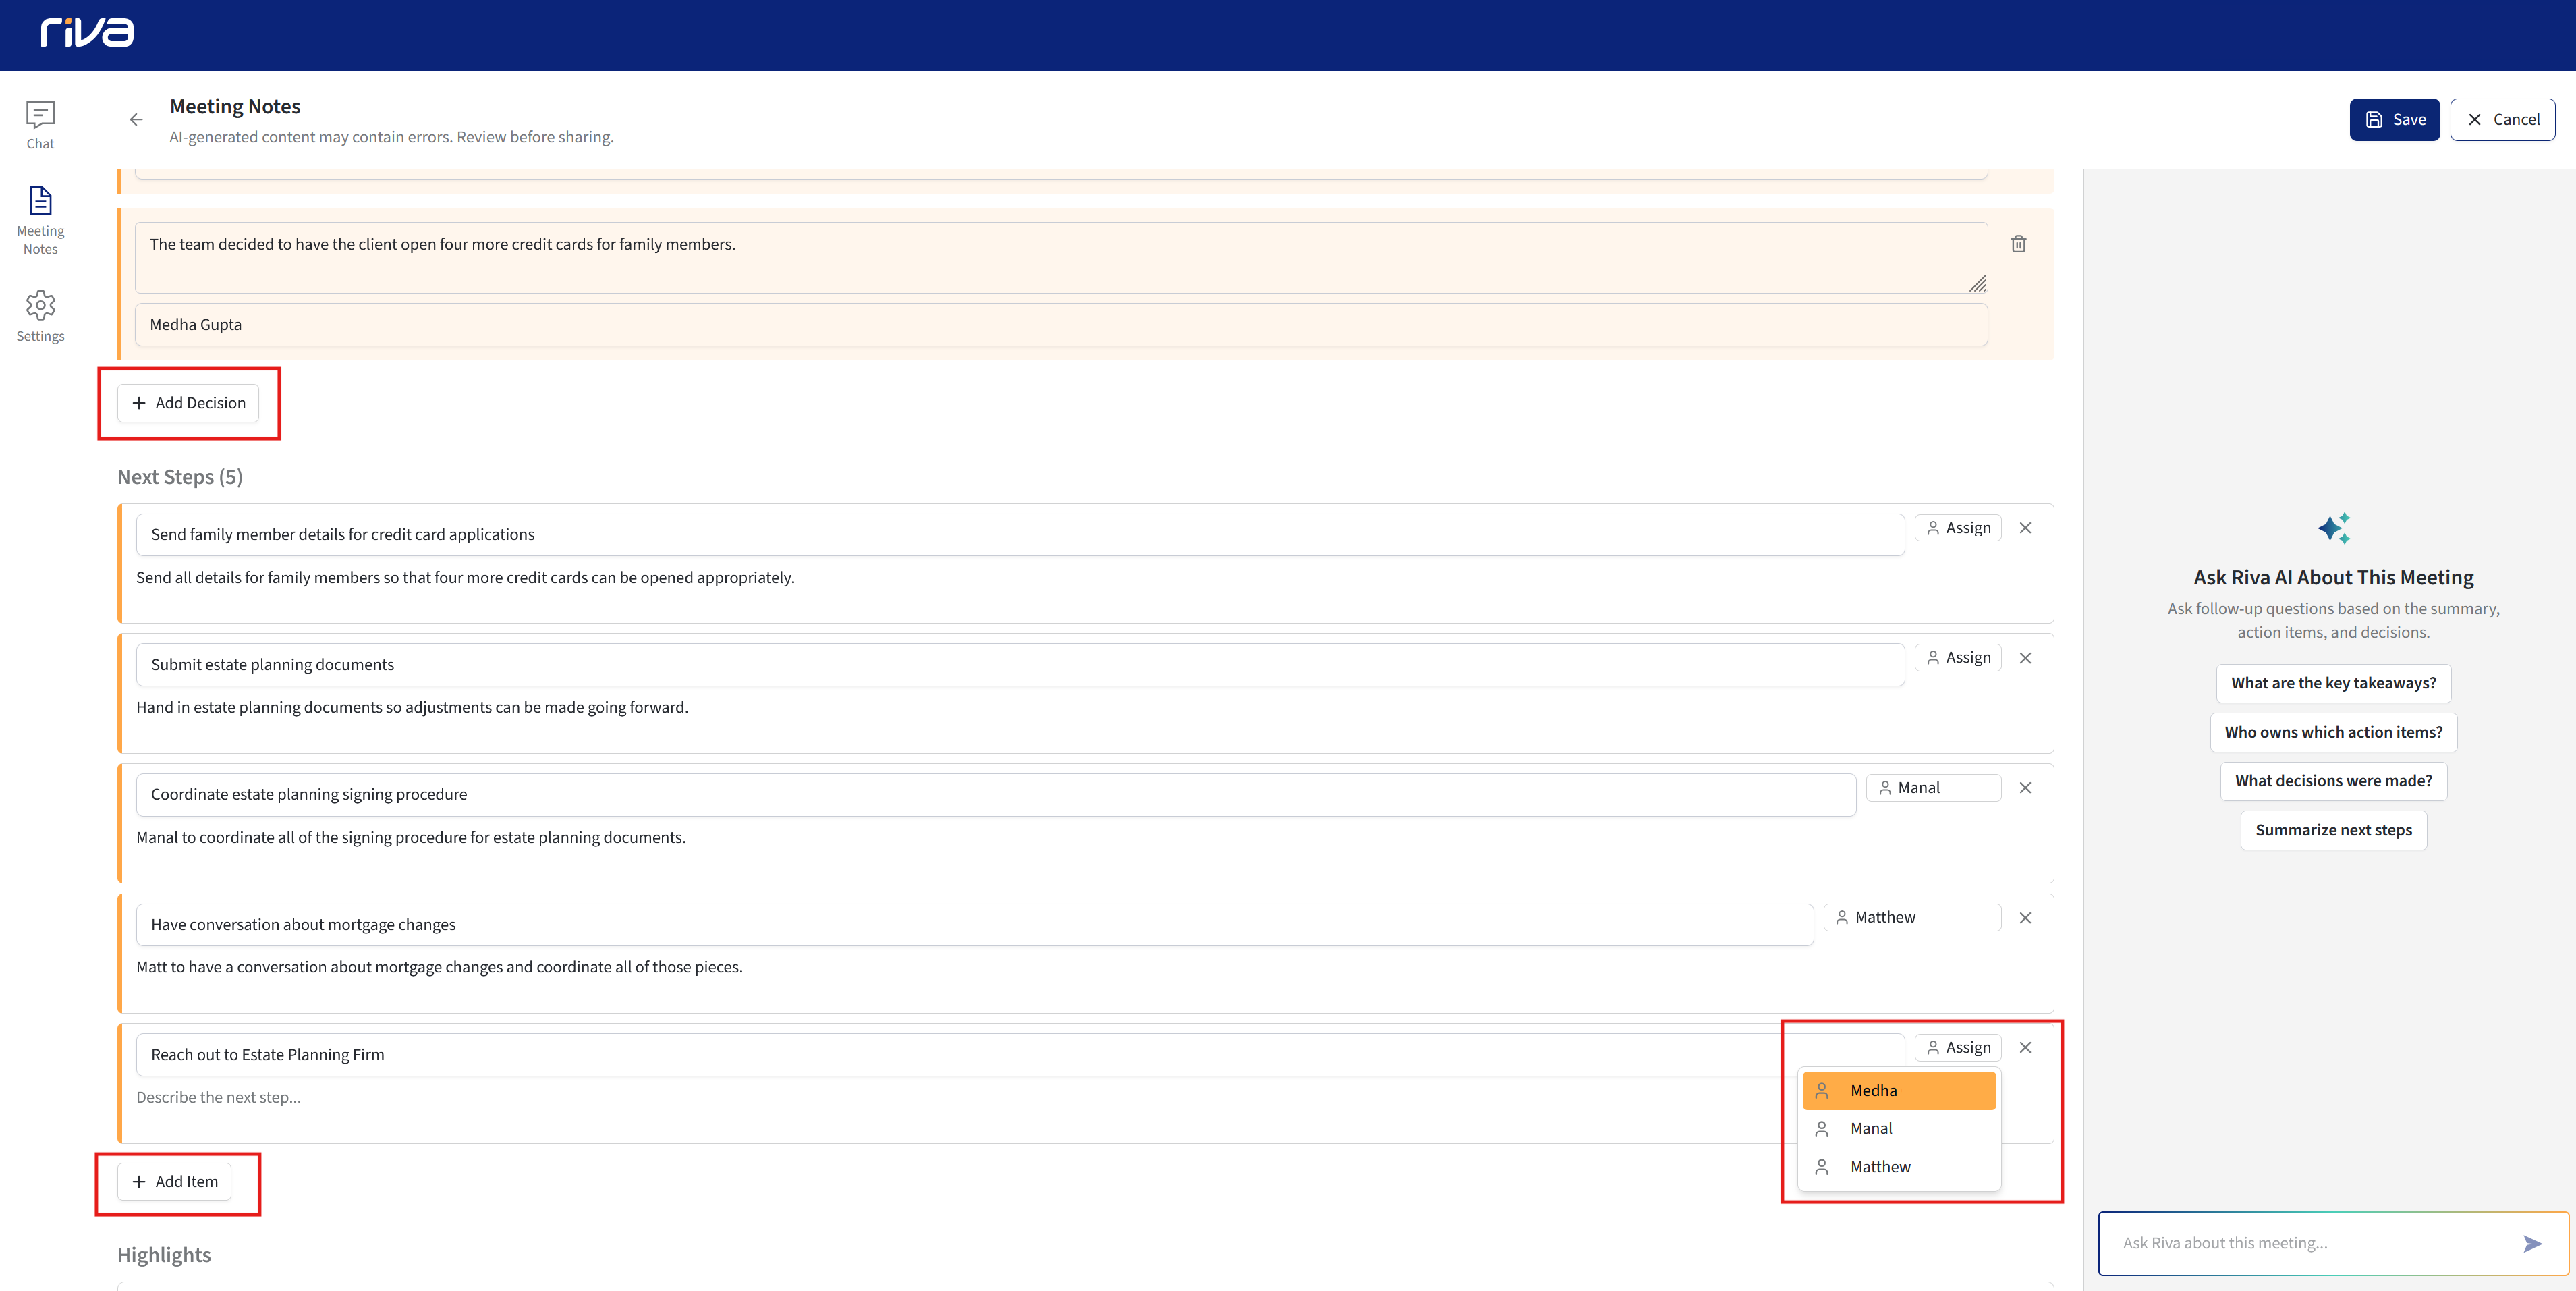2576x1291 pixels.
Task: Click the Riva AI sparkle icon
Action: [x=2334, y=528]
